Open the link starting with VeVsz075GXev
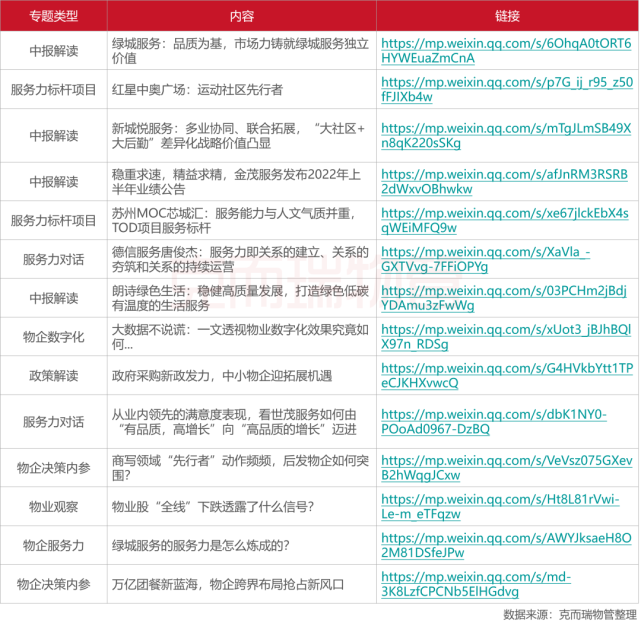 (507, 468)
